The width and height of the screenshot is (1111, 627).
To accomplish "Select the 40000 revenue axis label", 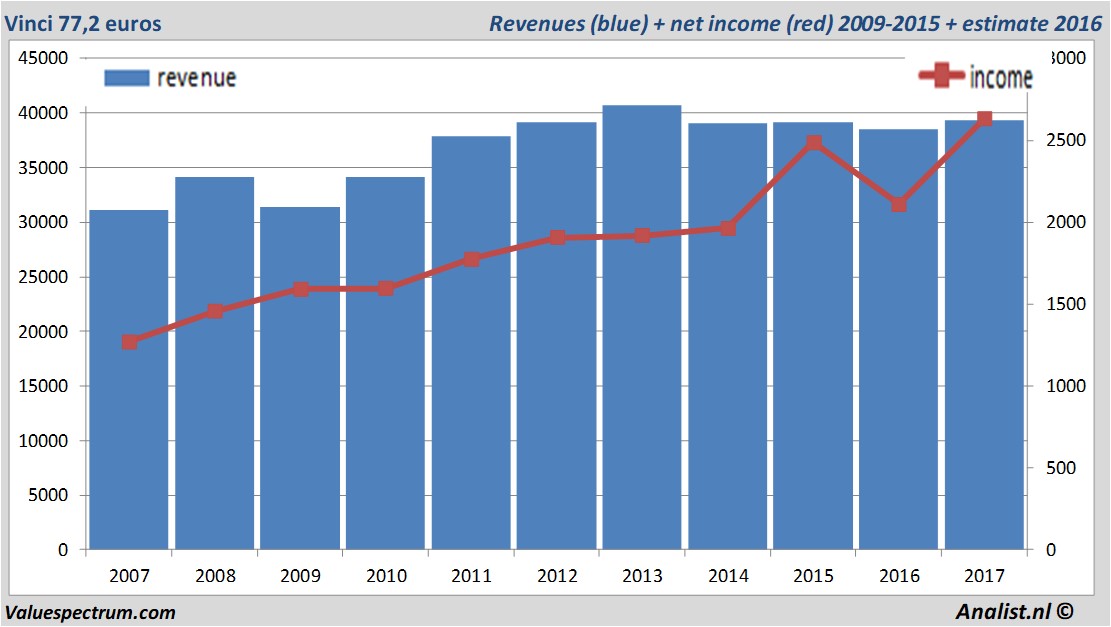I will pos(43,113).
